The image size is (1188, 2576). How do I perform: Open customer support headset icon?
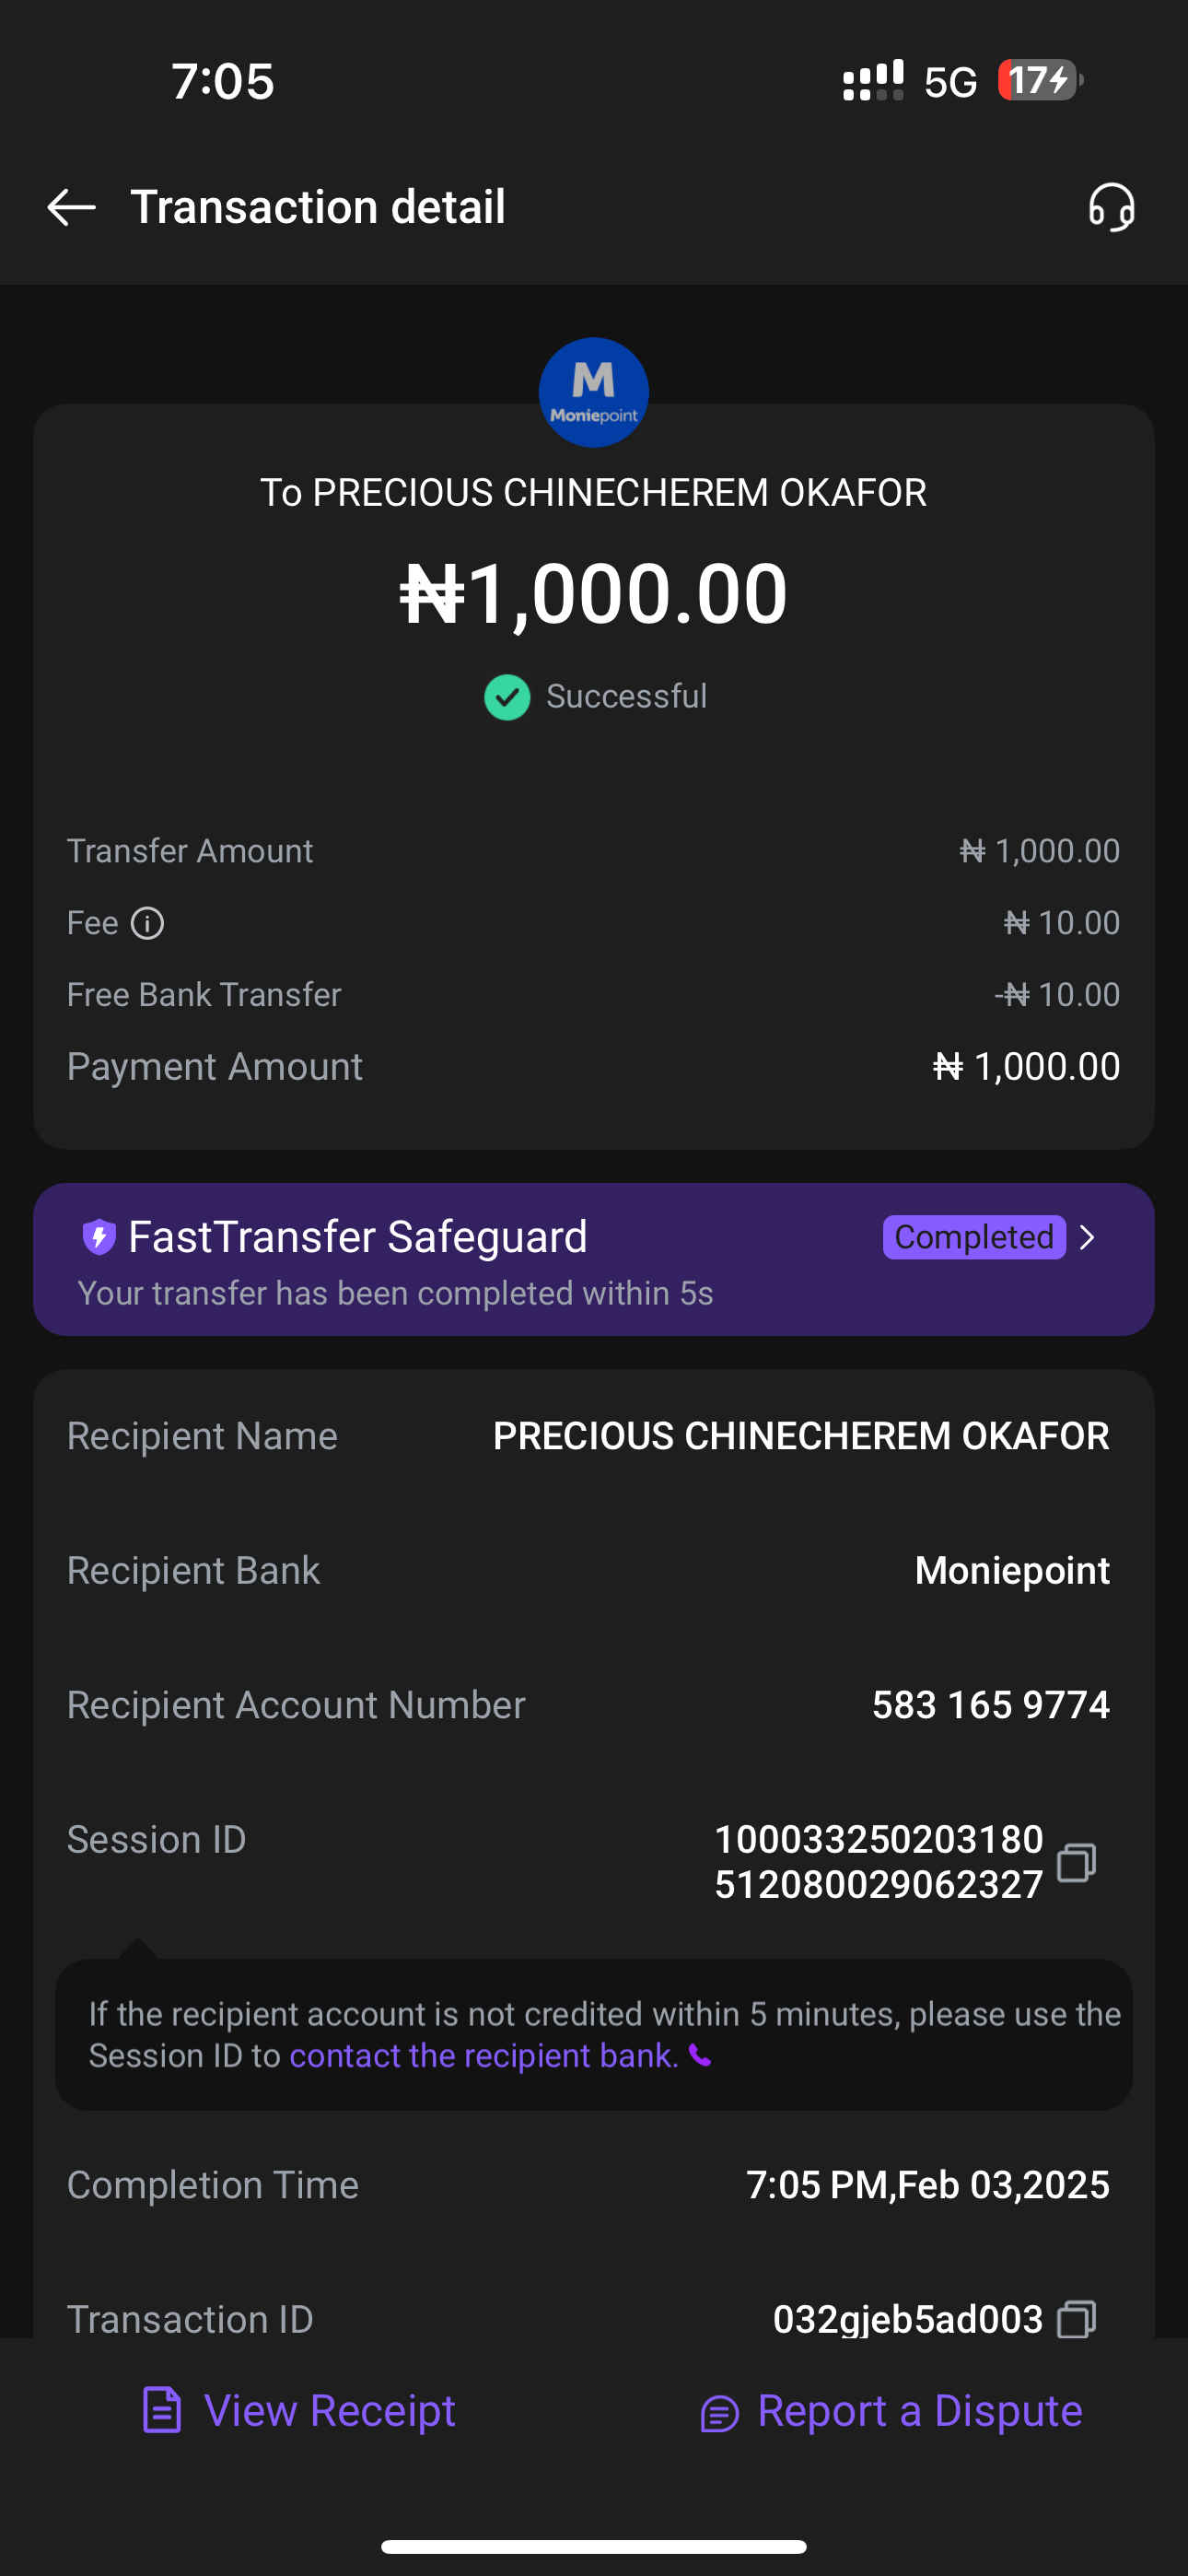click(x=1111, y=207)
